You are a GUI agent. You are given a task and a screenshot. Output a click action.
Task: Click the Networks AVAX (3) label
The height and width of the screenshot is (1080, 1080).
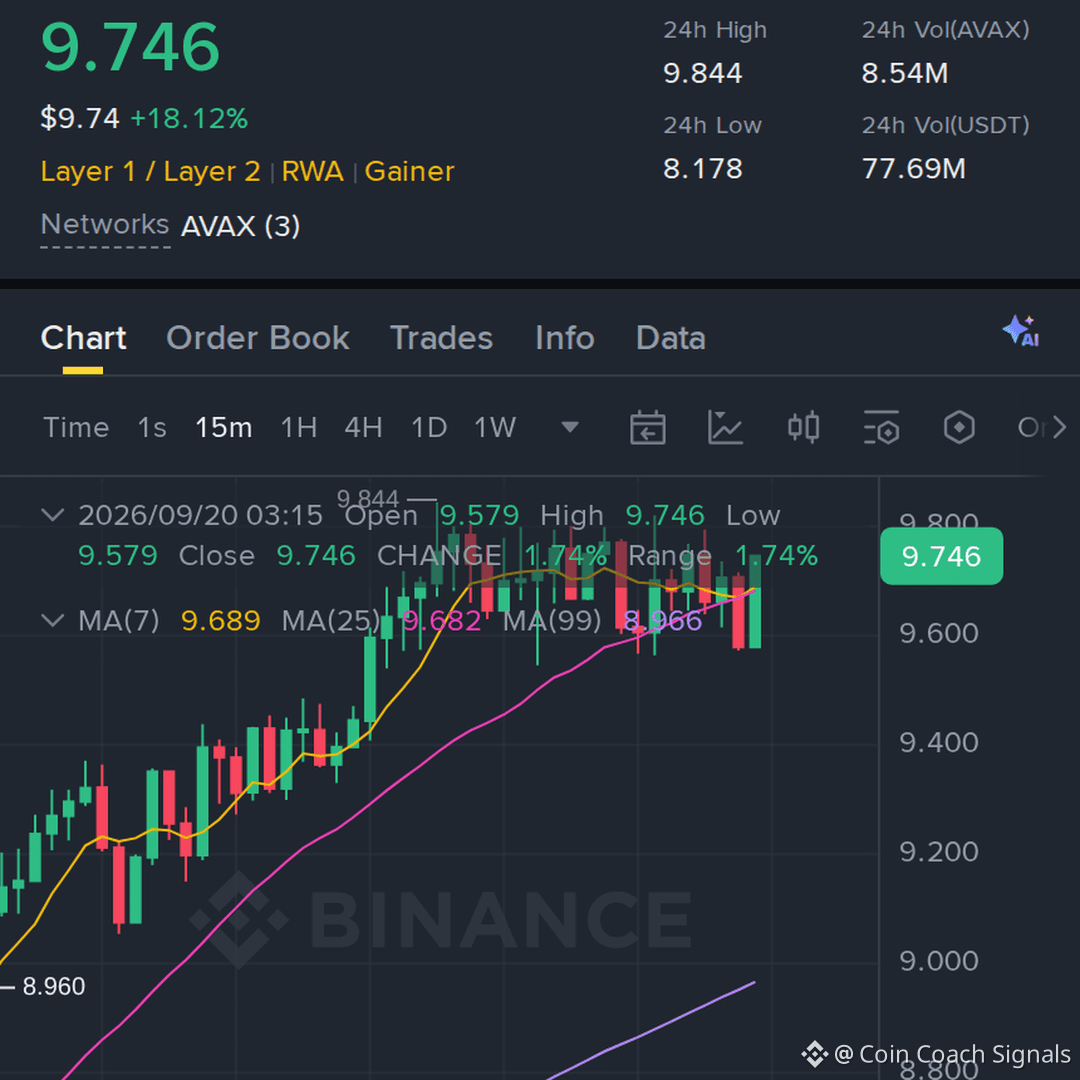[170, 226]
